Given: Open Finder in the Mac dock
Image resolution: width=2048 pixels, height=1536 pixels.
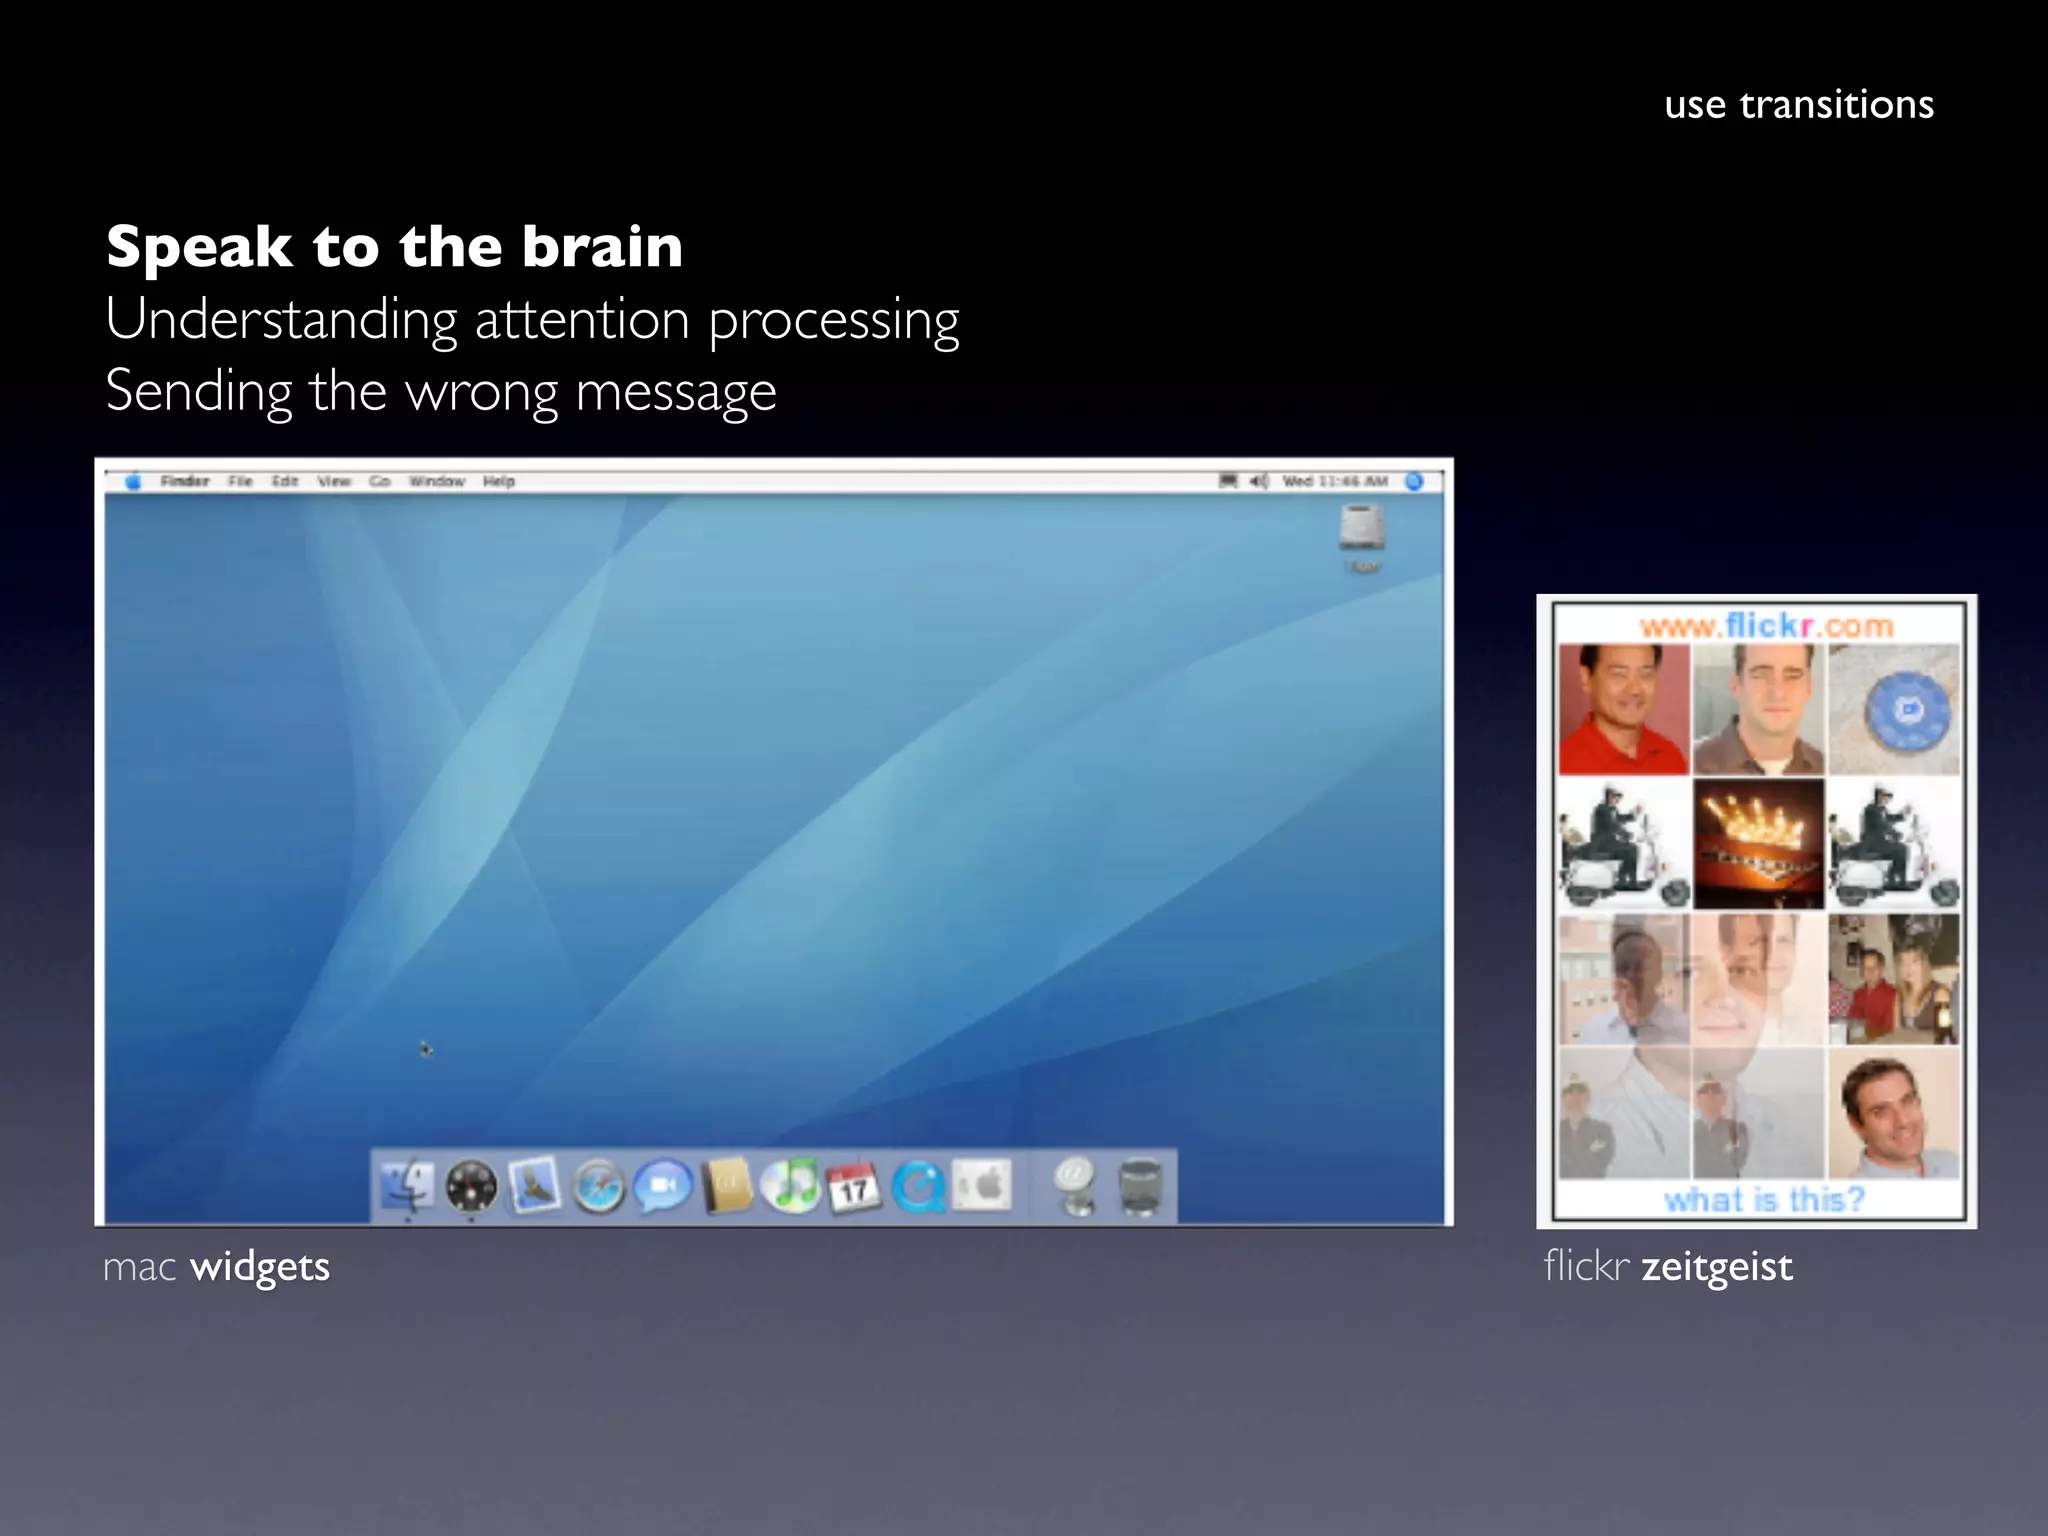Looking at the screenshot, I should 408,1187.
